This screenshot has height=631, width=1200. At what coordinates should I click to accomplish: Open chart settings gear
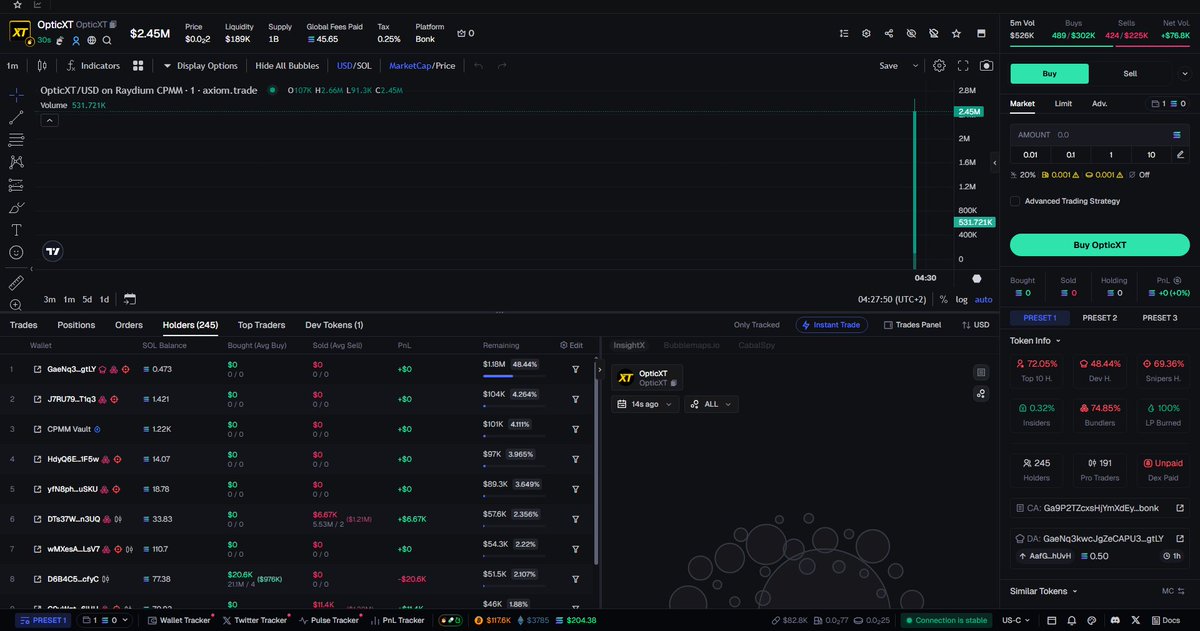(939, 66)
